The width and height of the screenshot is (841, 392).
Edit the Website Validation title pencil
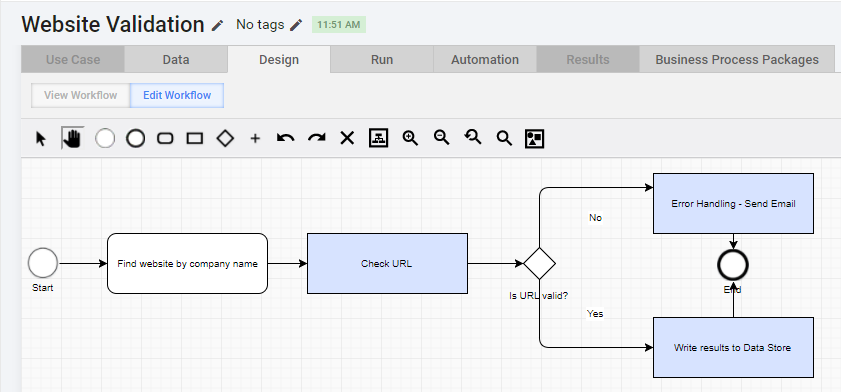click(x=217, y=25)
